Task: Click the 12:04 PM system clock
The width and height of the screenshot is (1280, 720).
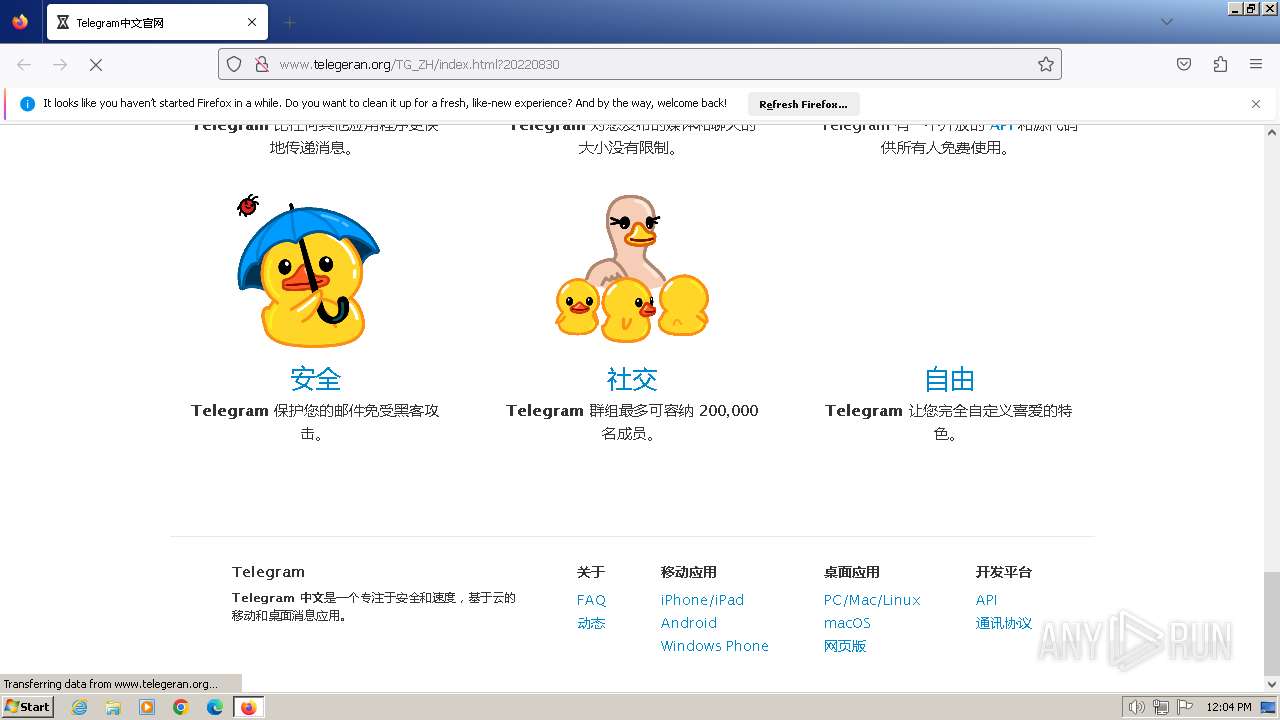Action: pos(1229,707)
